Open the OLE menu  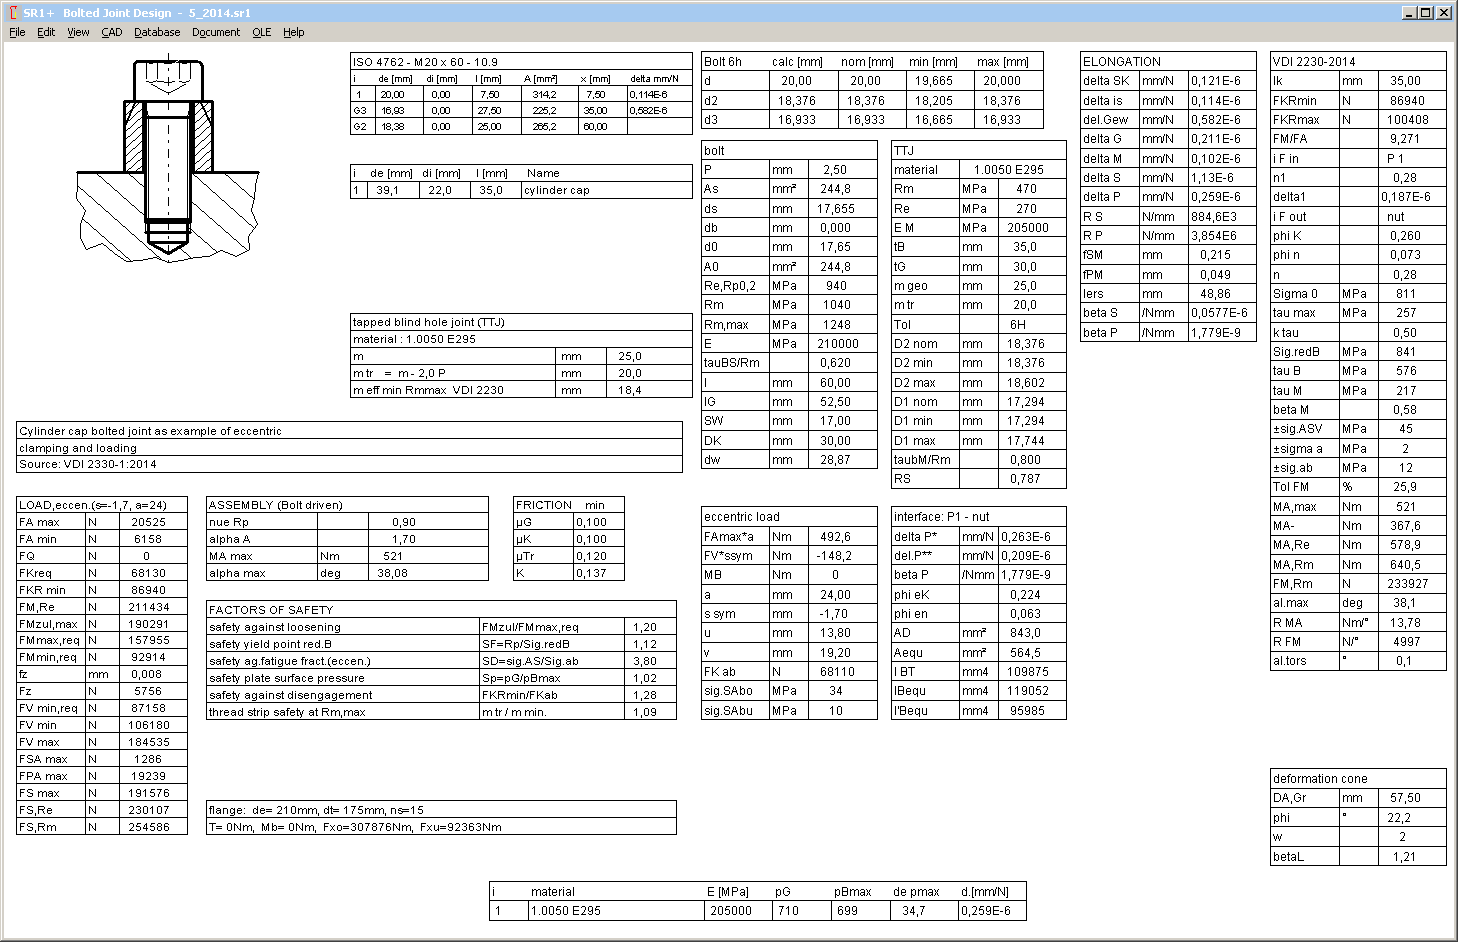261,32
